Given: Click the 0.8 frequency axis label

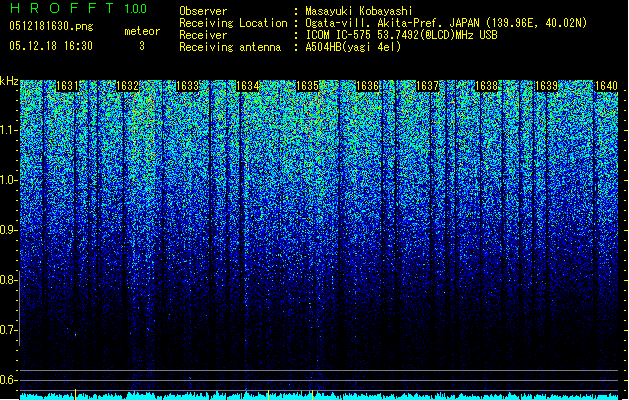Looking at the screenshot, I should click(x=8, y=280).
